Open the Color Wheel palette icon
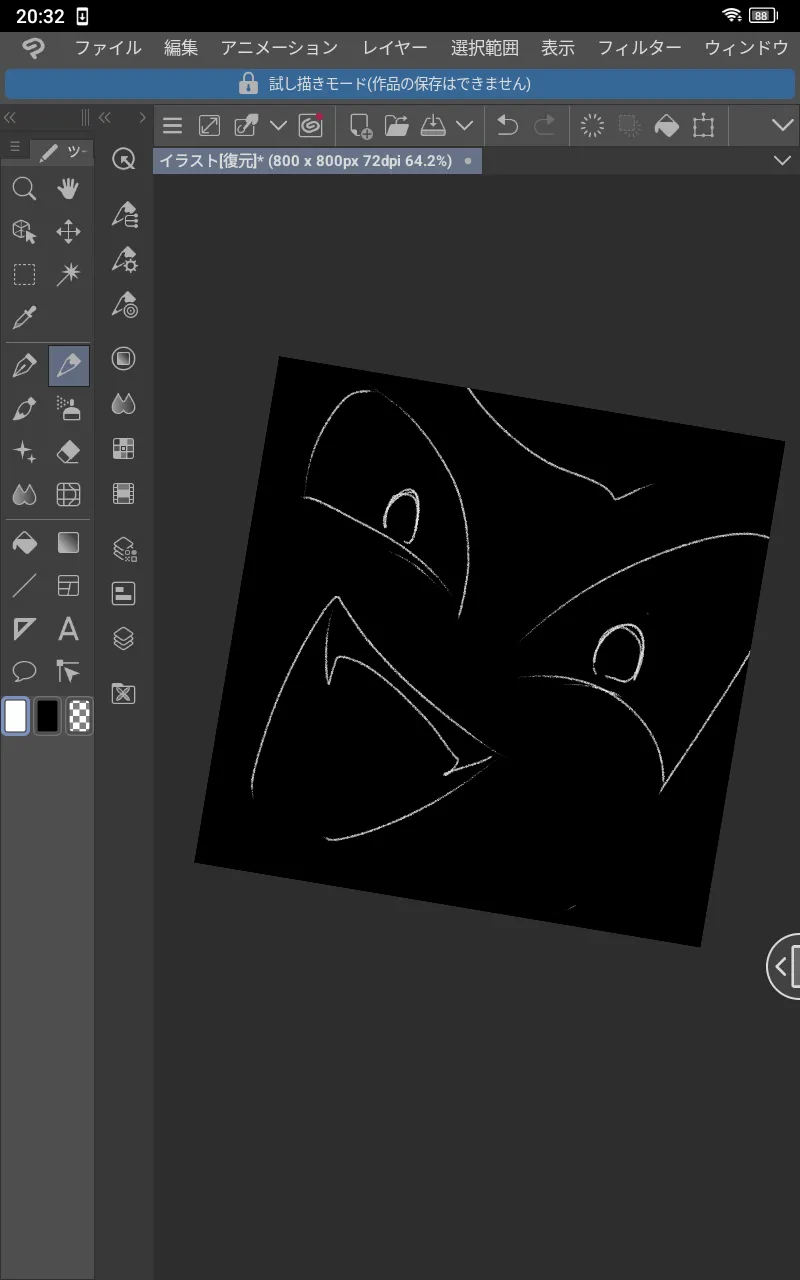The height and width of the screenshot is (1280, 800). [x=124, y=359]
